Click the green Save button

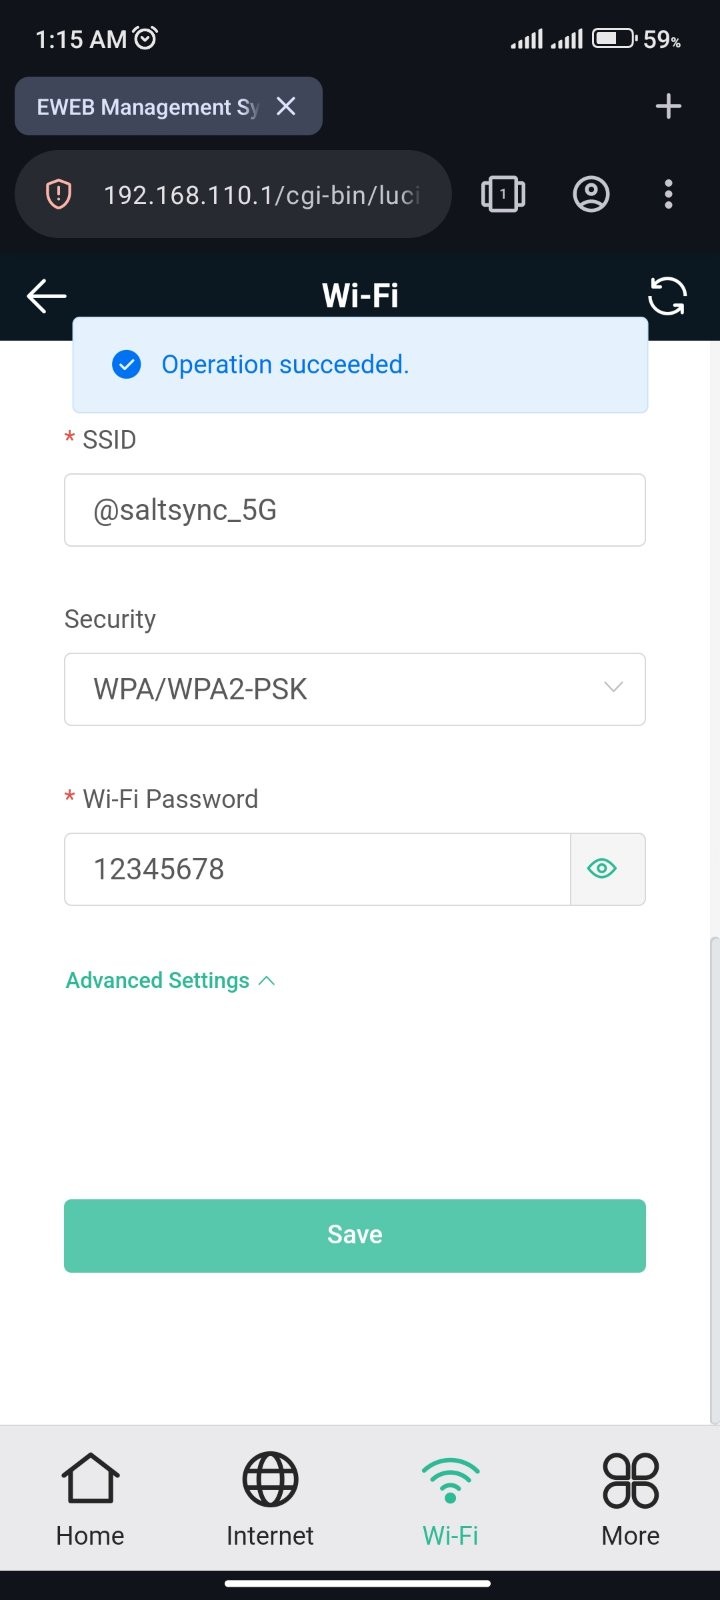tap(355, 1236)
